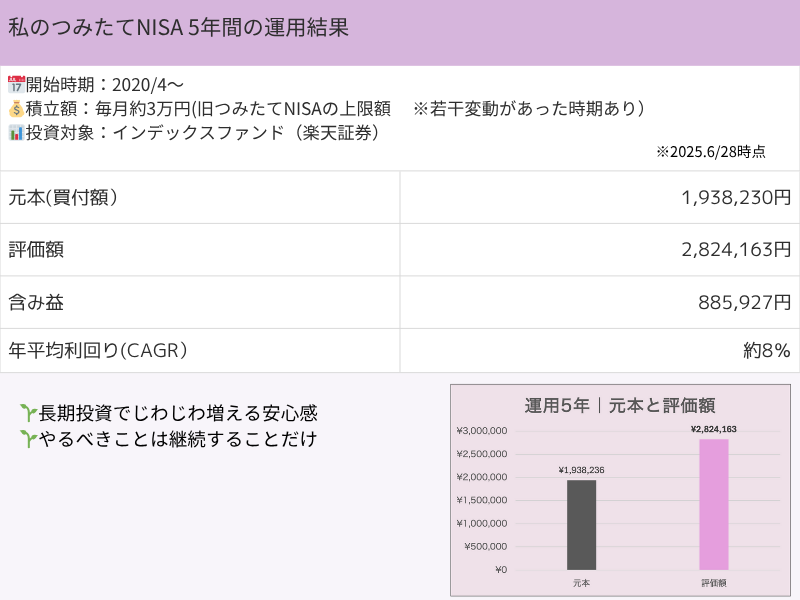Click the seedling icon beside 長期投資
The image size is (800, 600).
click(x=29, y=413)
